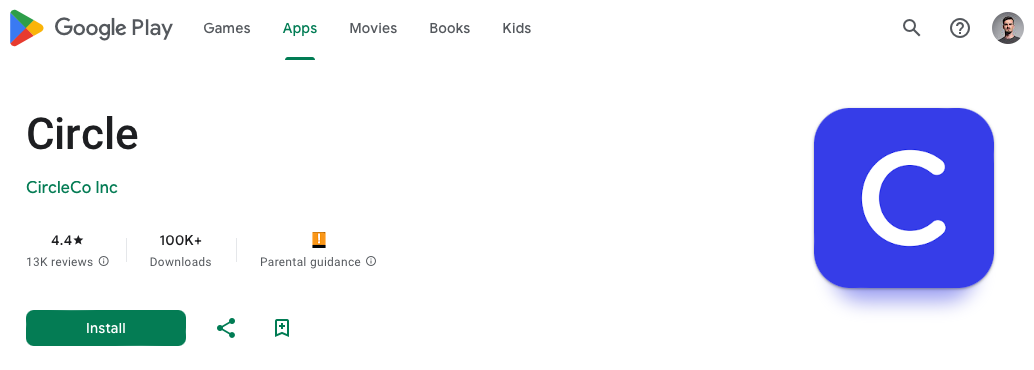Viewport: 1034px width, 370px height.
Task: Select the Apps tab
Action: pyautogui.click(x=300, y=28)
